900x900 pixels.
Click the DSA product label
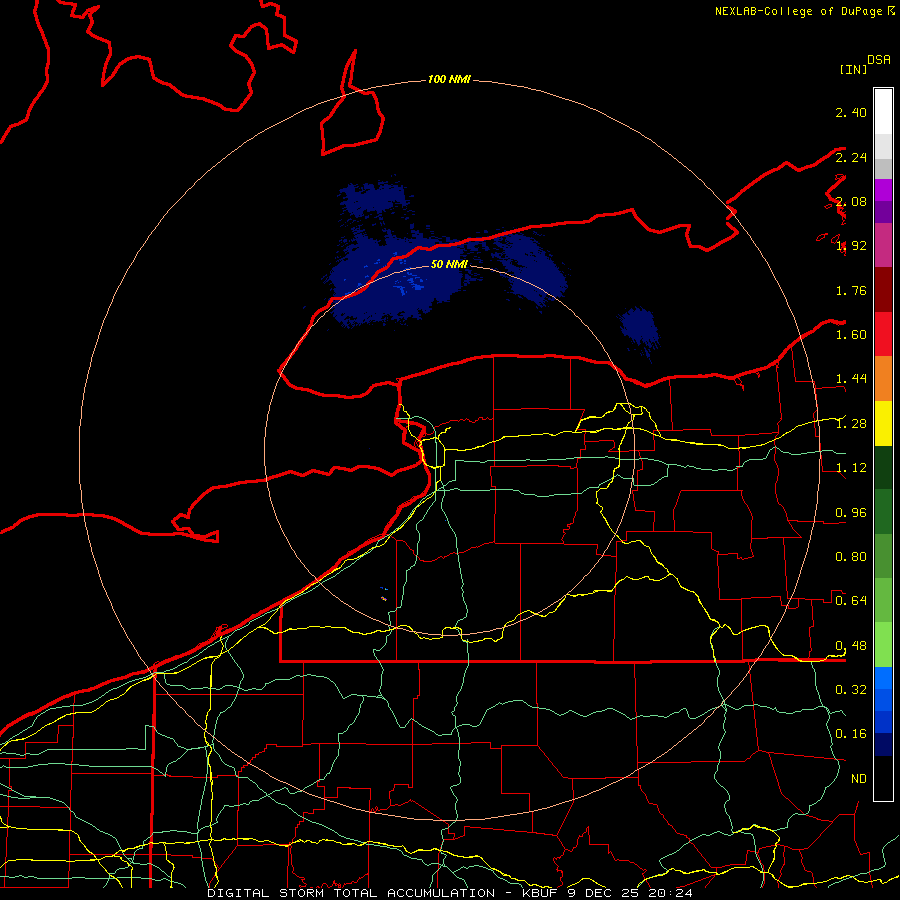pyautogui.click(x=878, y=60)
